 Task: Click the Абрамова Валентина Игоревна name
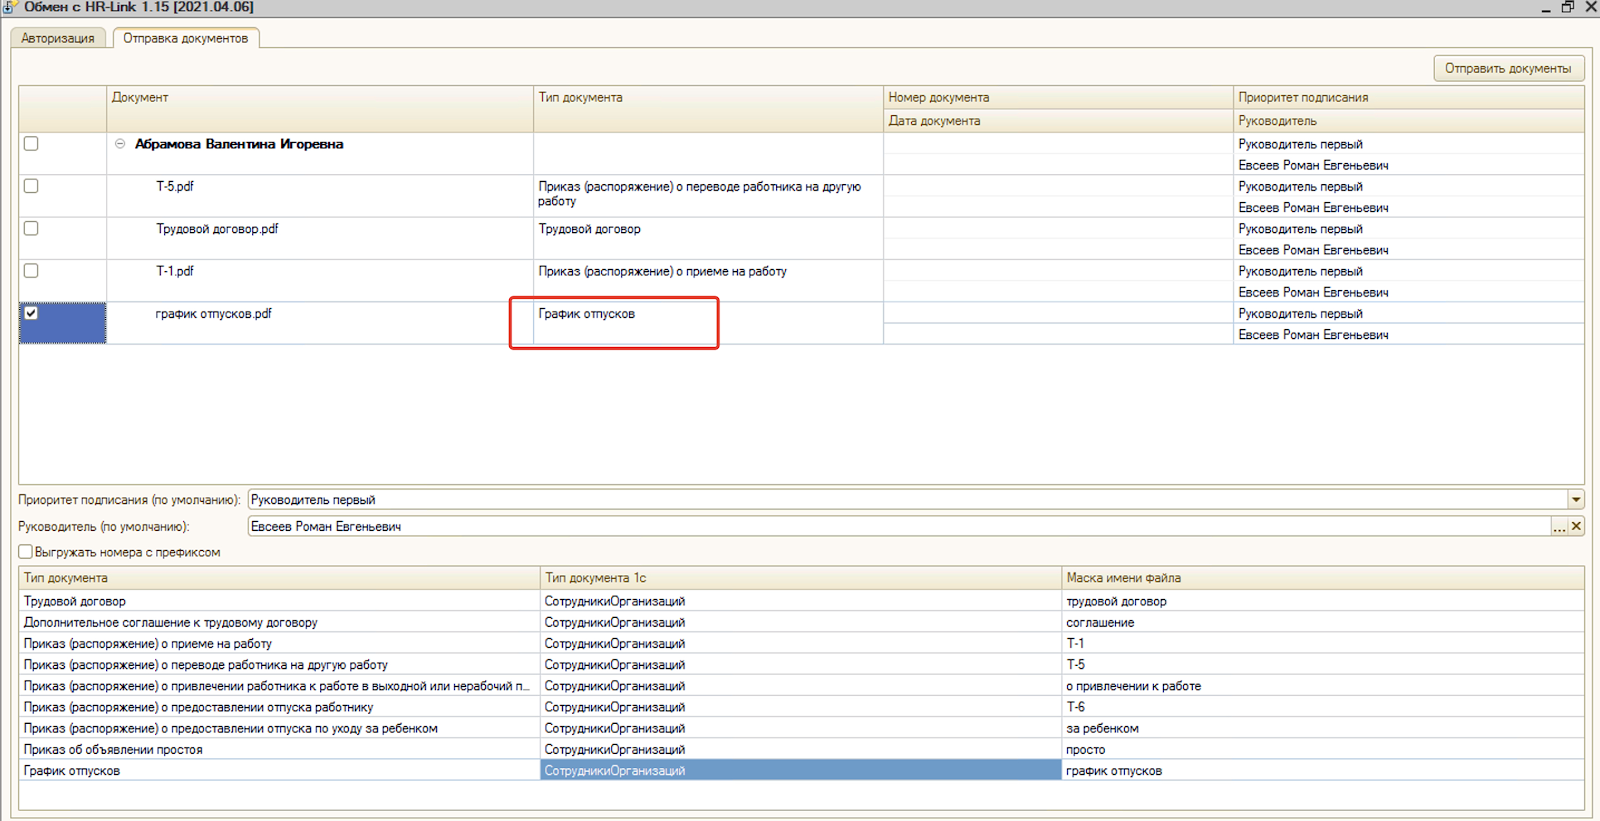[x=239, y=144]
